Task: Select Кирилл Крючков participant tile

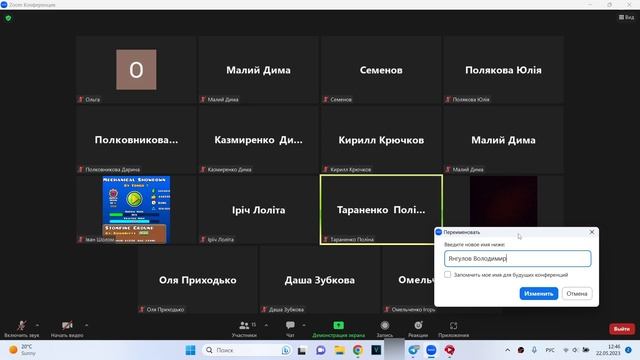Action: pyautogui.click(x=381, y=140)
